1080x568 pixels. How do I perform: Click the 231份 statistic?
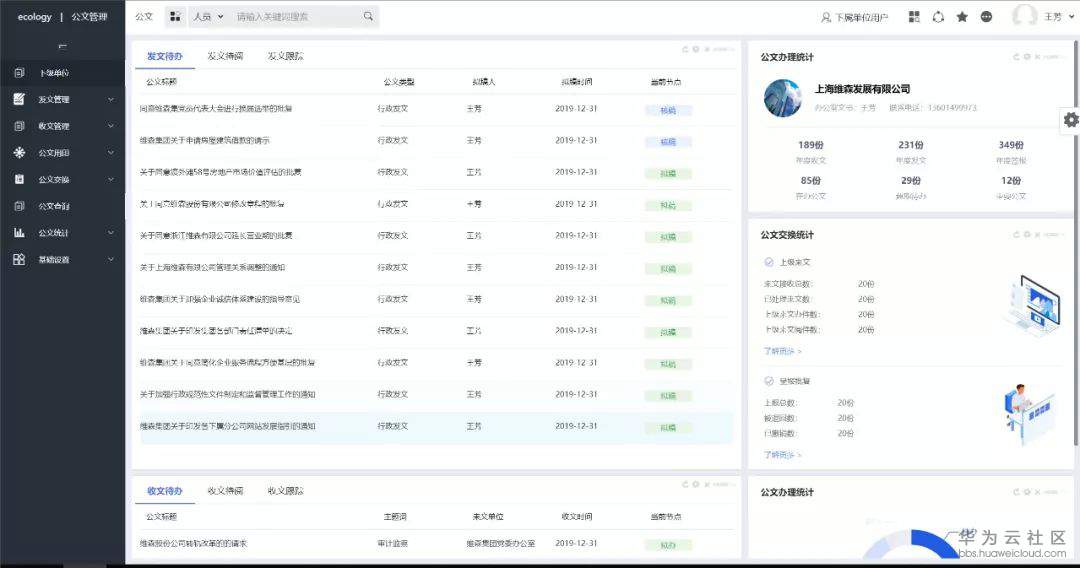coord(911,145)
